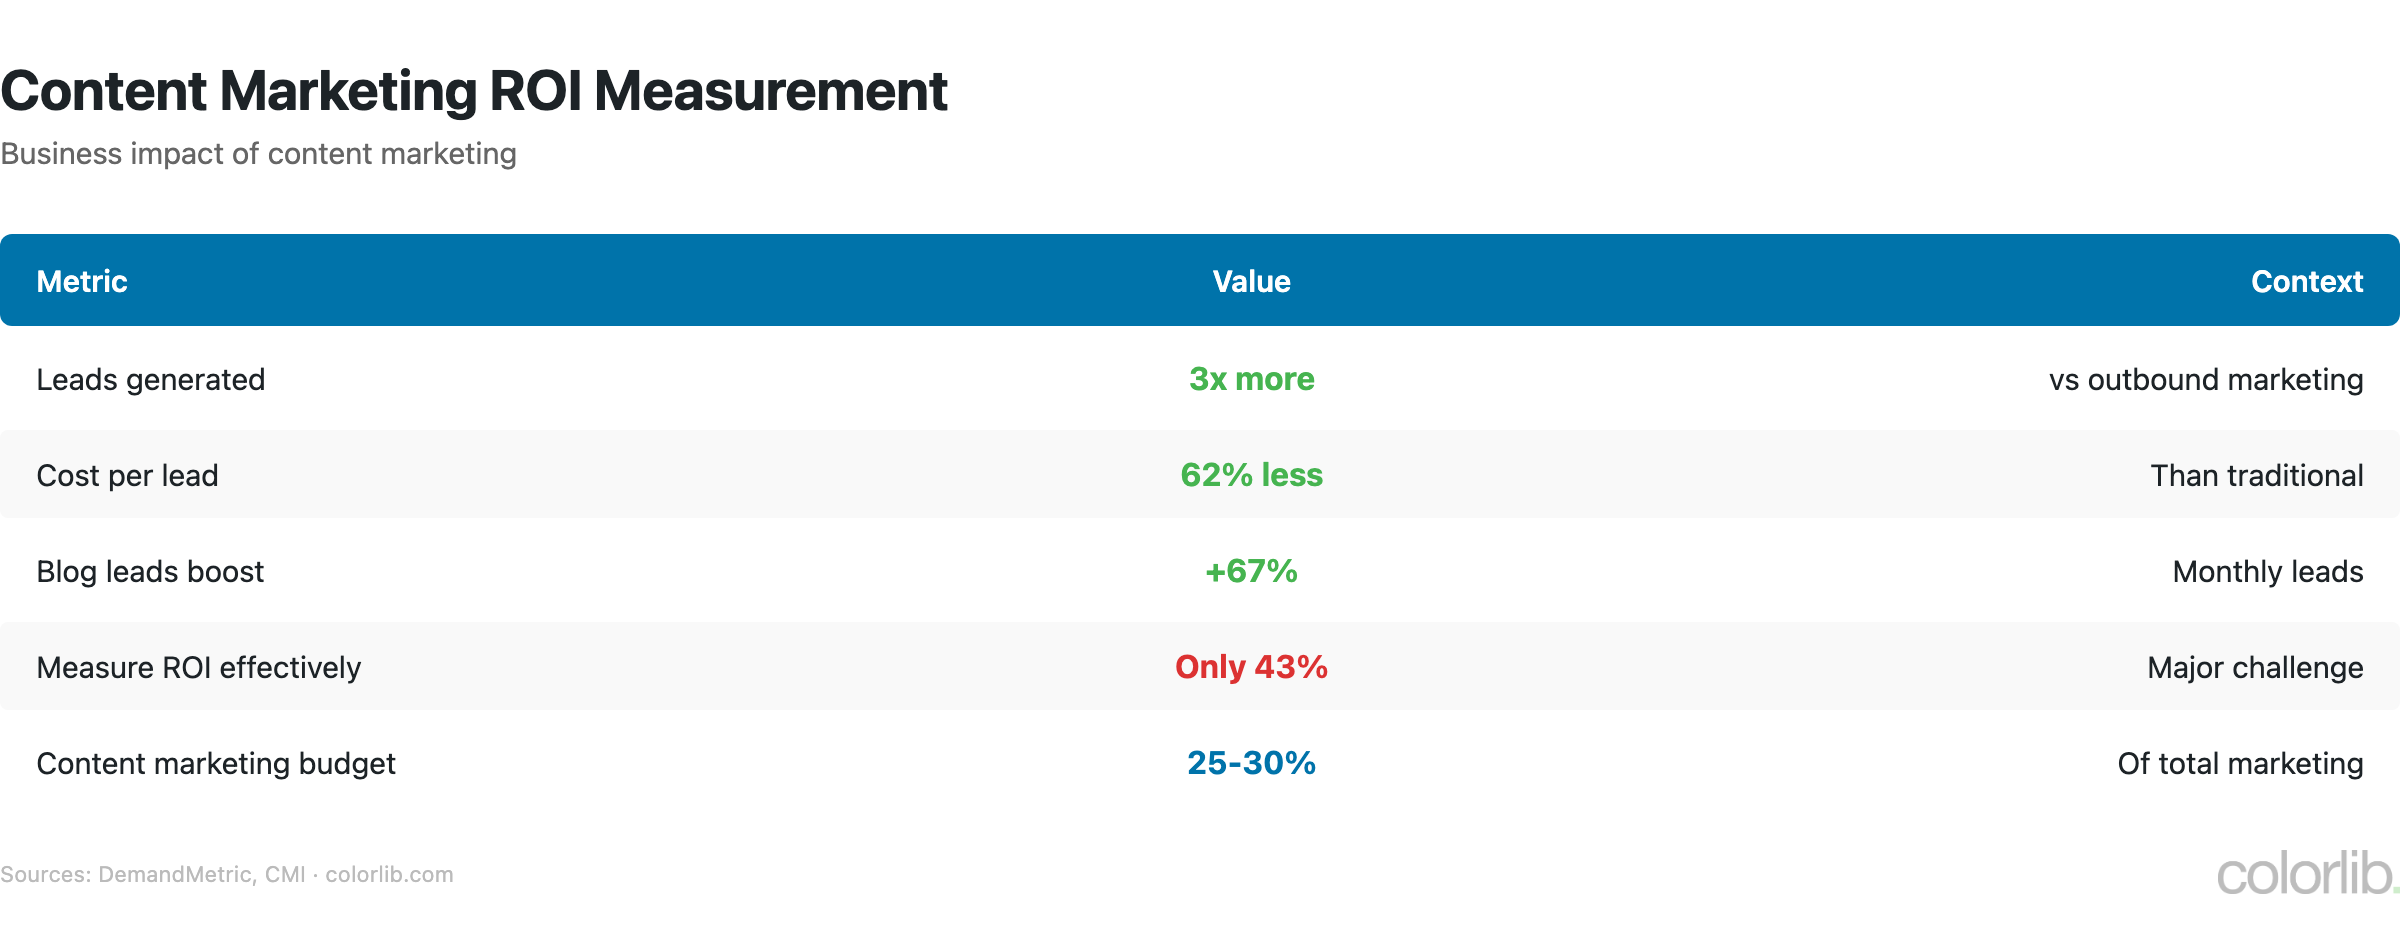Click the "Leads generated" row label
2400x930 pixels.
click(x=151, y=380)
